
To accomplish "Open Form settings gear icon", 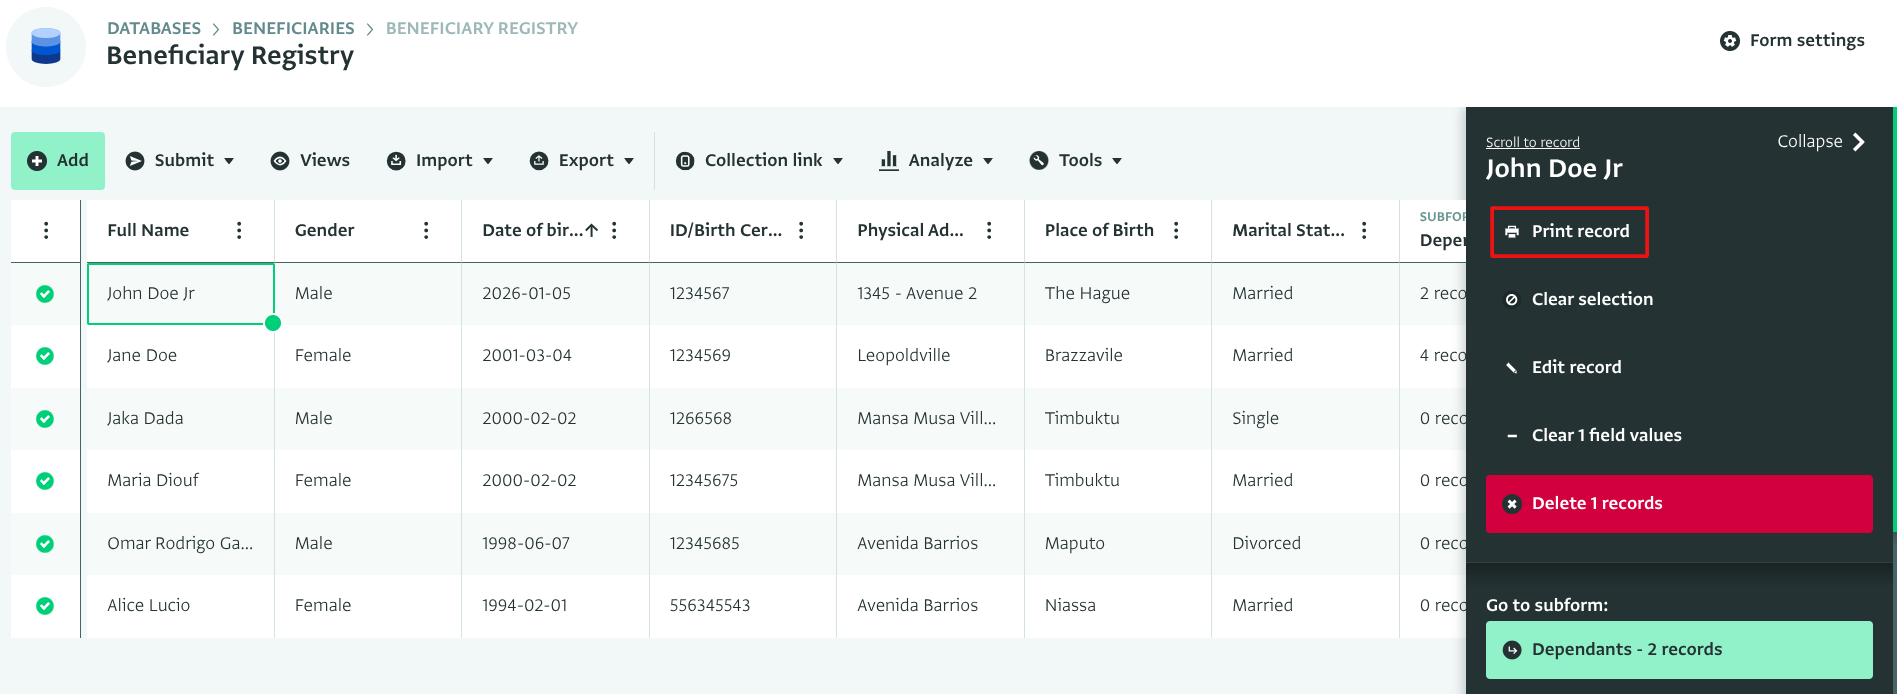I will [1729, 41].
